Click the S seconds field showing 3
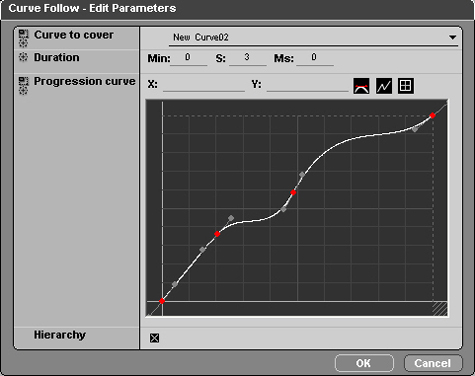 tap(247, 58)
